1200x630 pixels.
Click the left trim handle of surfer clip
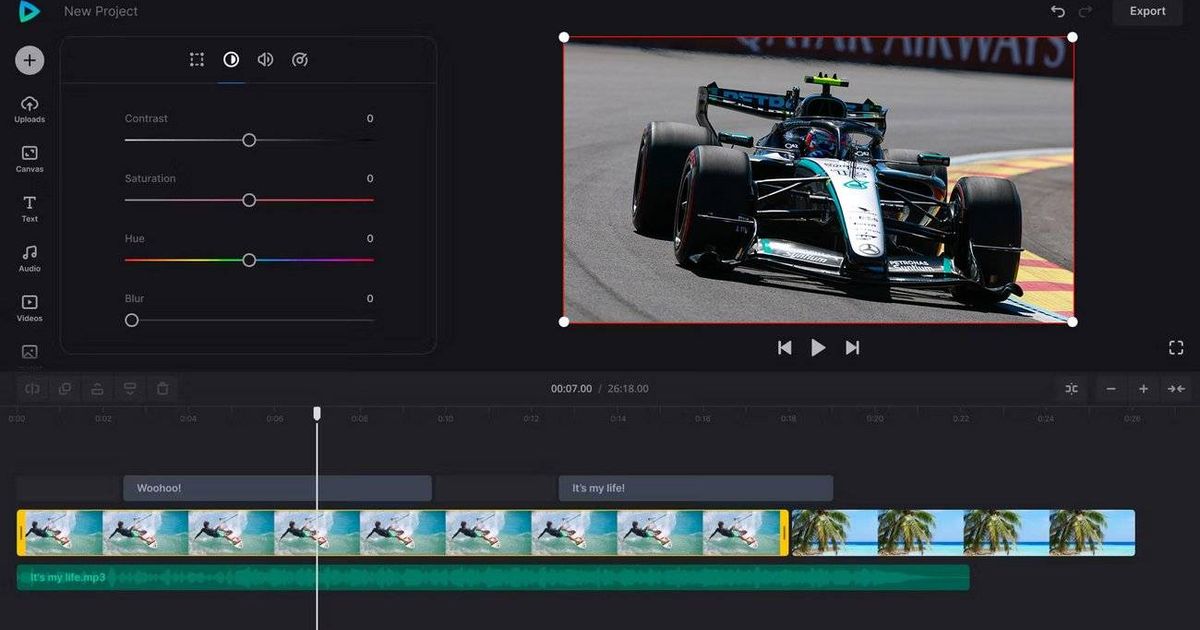[21, 532]
